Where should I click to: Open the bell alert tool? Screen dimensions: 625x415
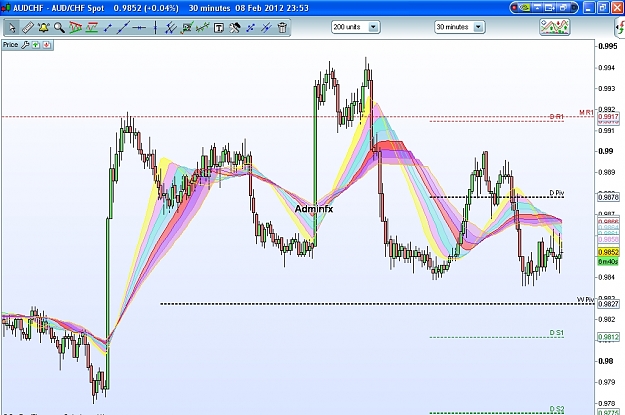pyautogui.click(x=43, y=28)
